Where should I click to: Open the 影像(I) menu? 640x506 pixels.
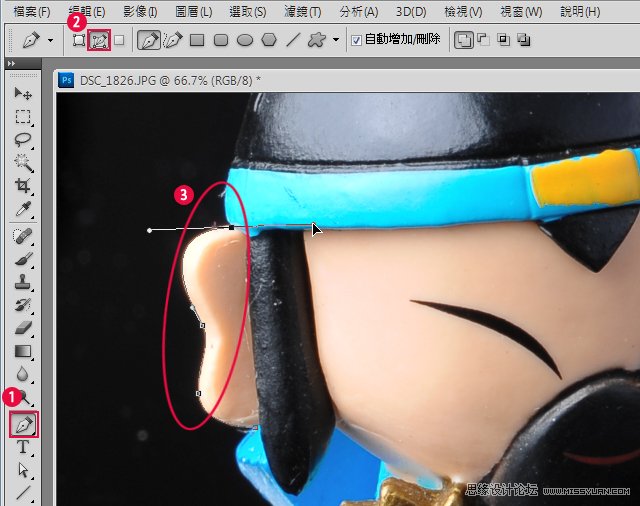[140, 12]
